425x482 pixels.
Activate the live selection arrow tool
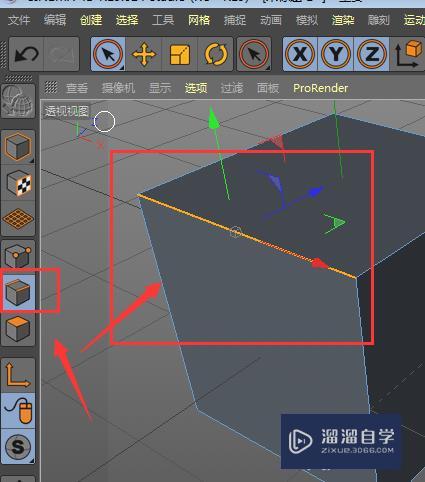click(108, 54)
